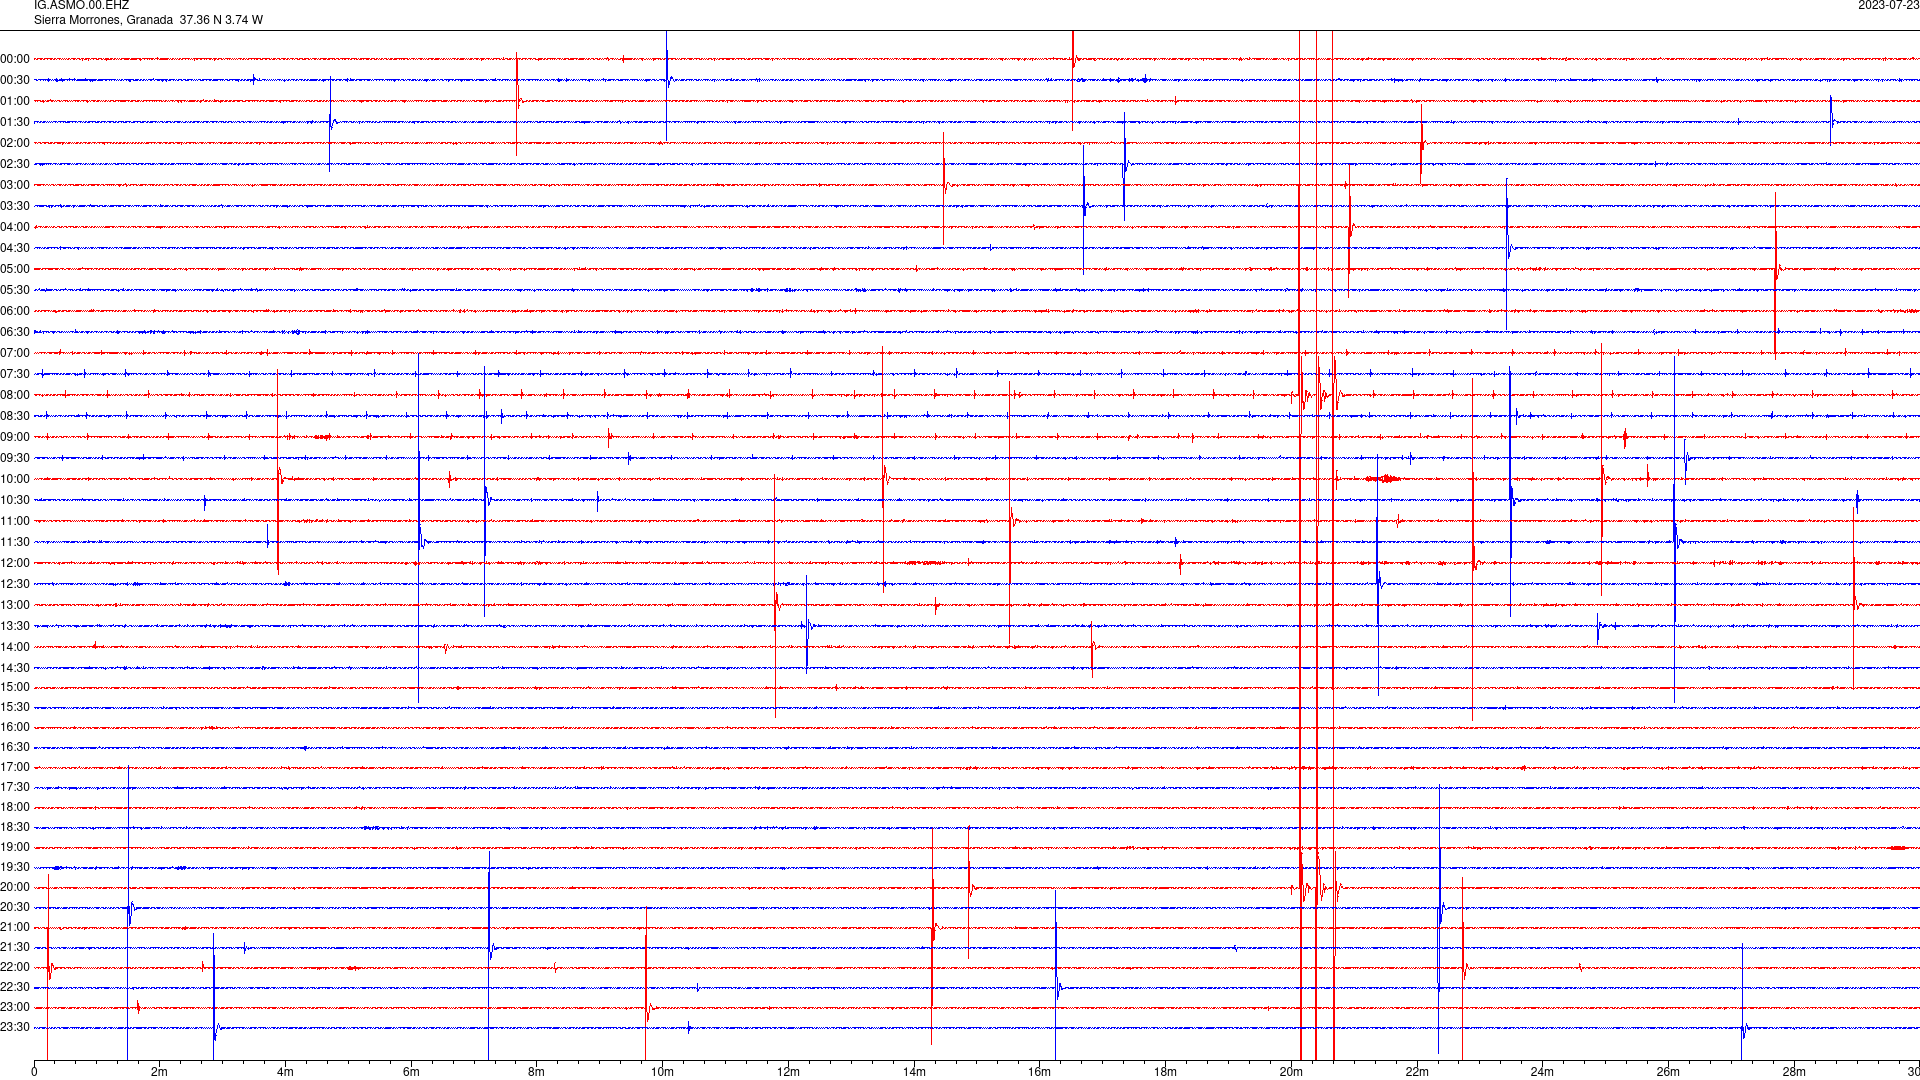Select the 03:00 trace time label
This screenshot has width=1920, height=1080.
(x=15, y=185)
